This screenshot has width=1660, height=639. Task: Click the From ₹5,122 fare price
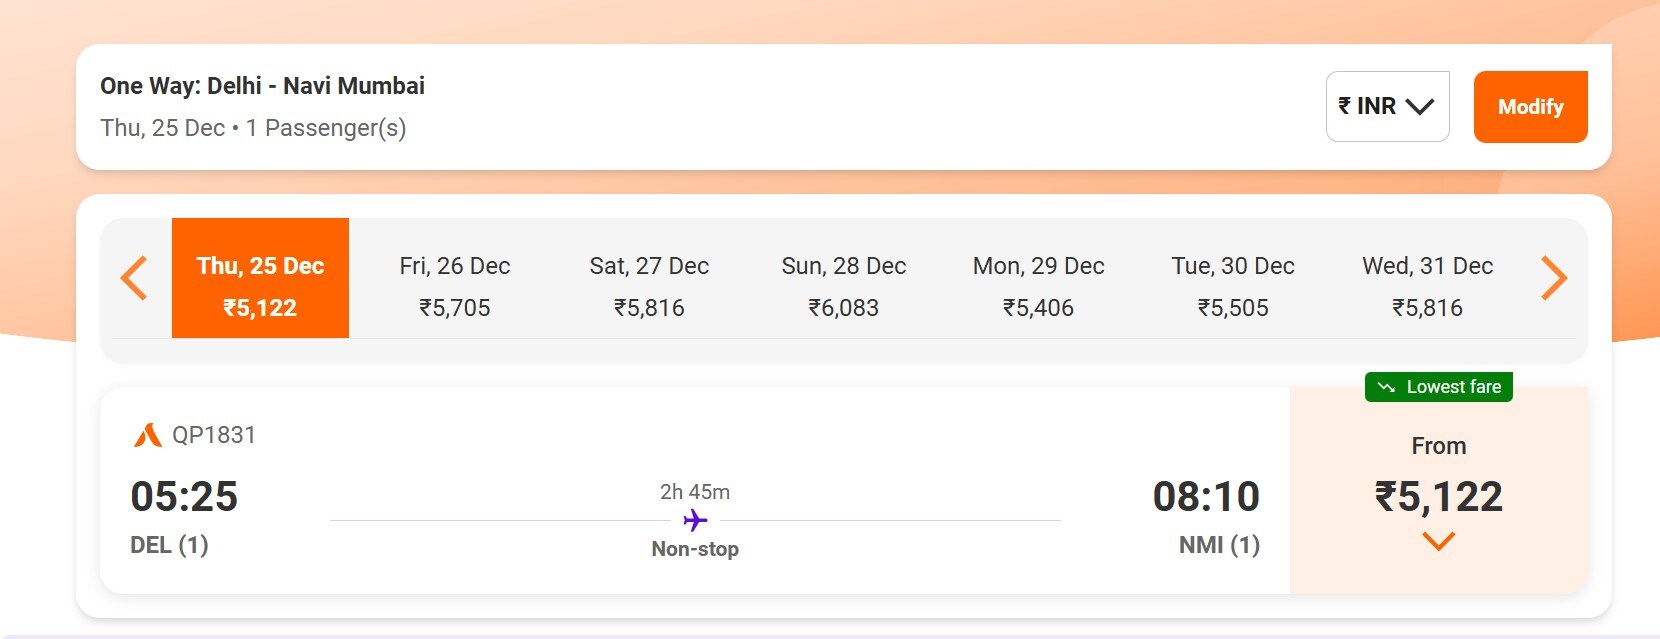(1438, 496)
